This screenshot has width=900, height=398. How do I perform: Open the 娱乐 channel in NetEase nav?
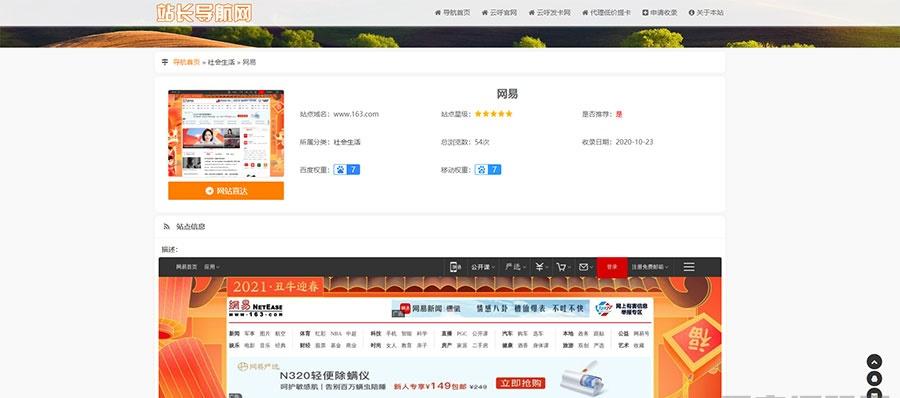[234, 346]
